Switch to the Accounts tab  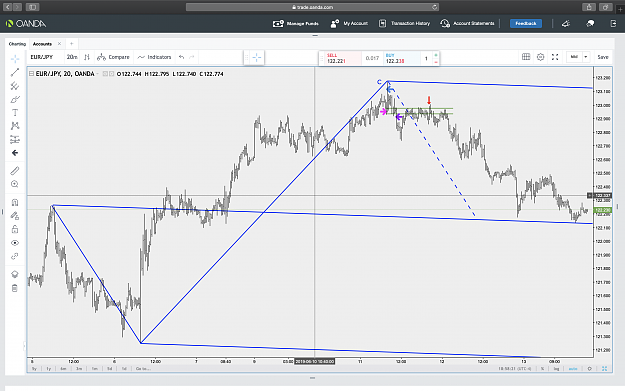(42, 44)
